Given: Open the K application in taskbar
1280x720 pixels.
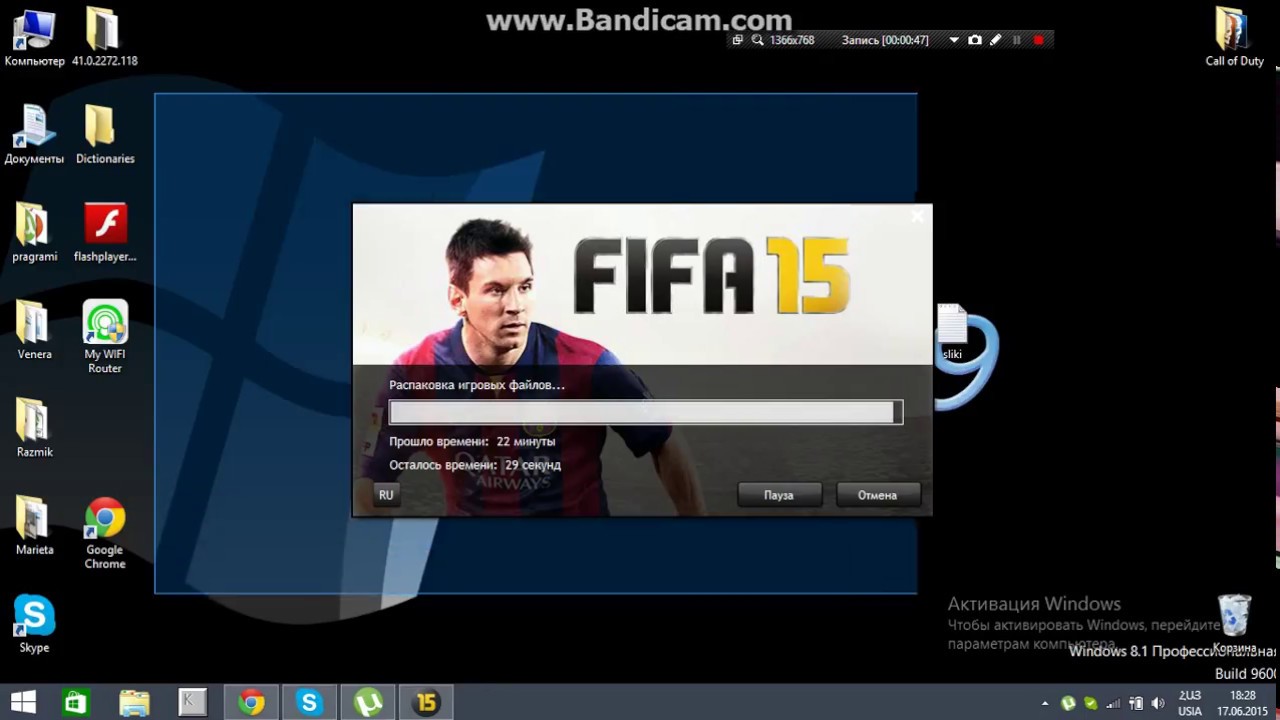Looking at the screenshot, I should pos(192,703).
